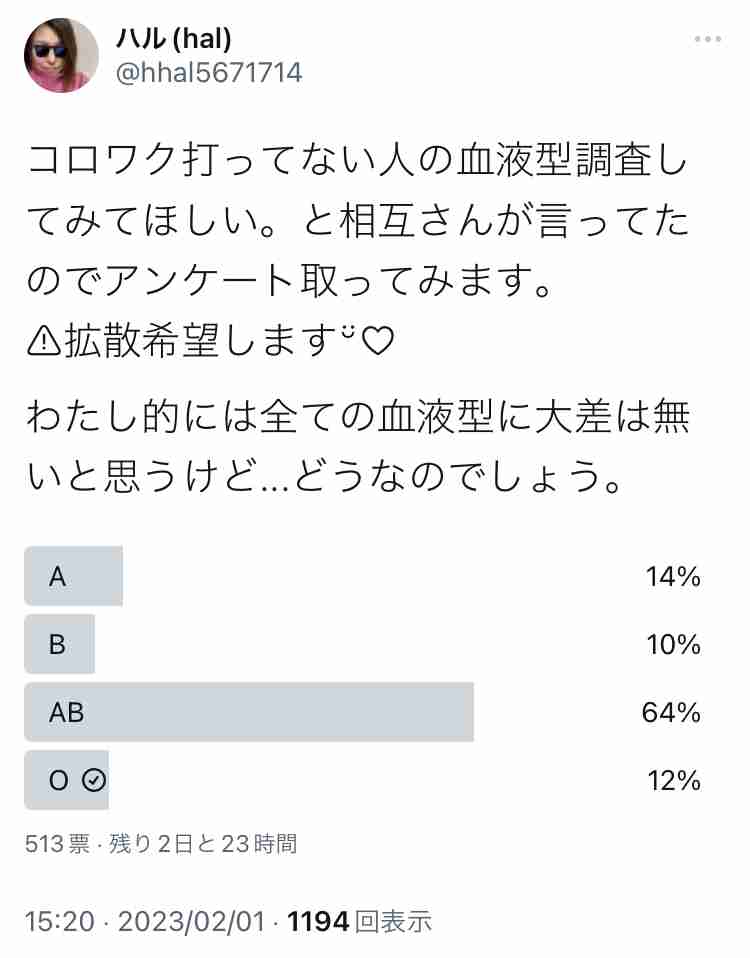
Task: Open the 2023/02/01 date link
Action: tap(191, 921)
